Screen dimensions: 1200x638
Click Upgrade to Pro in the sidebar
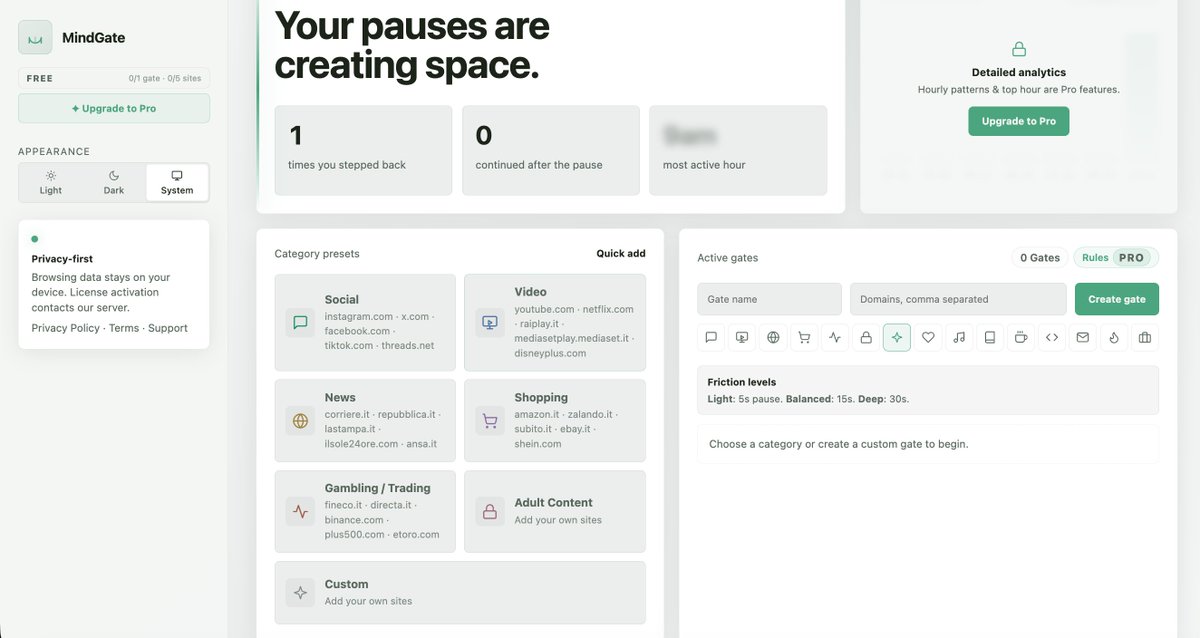pos(114,108)
